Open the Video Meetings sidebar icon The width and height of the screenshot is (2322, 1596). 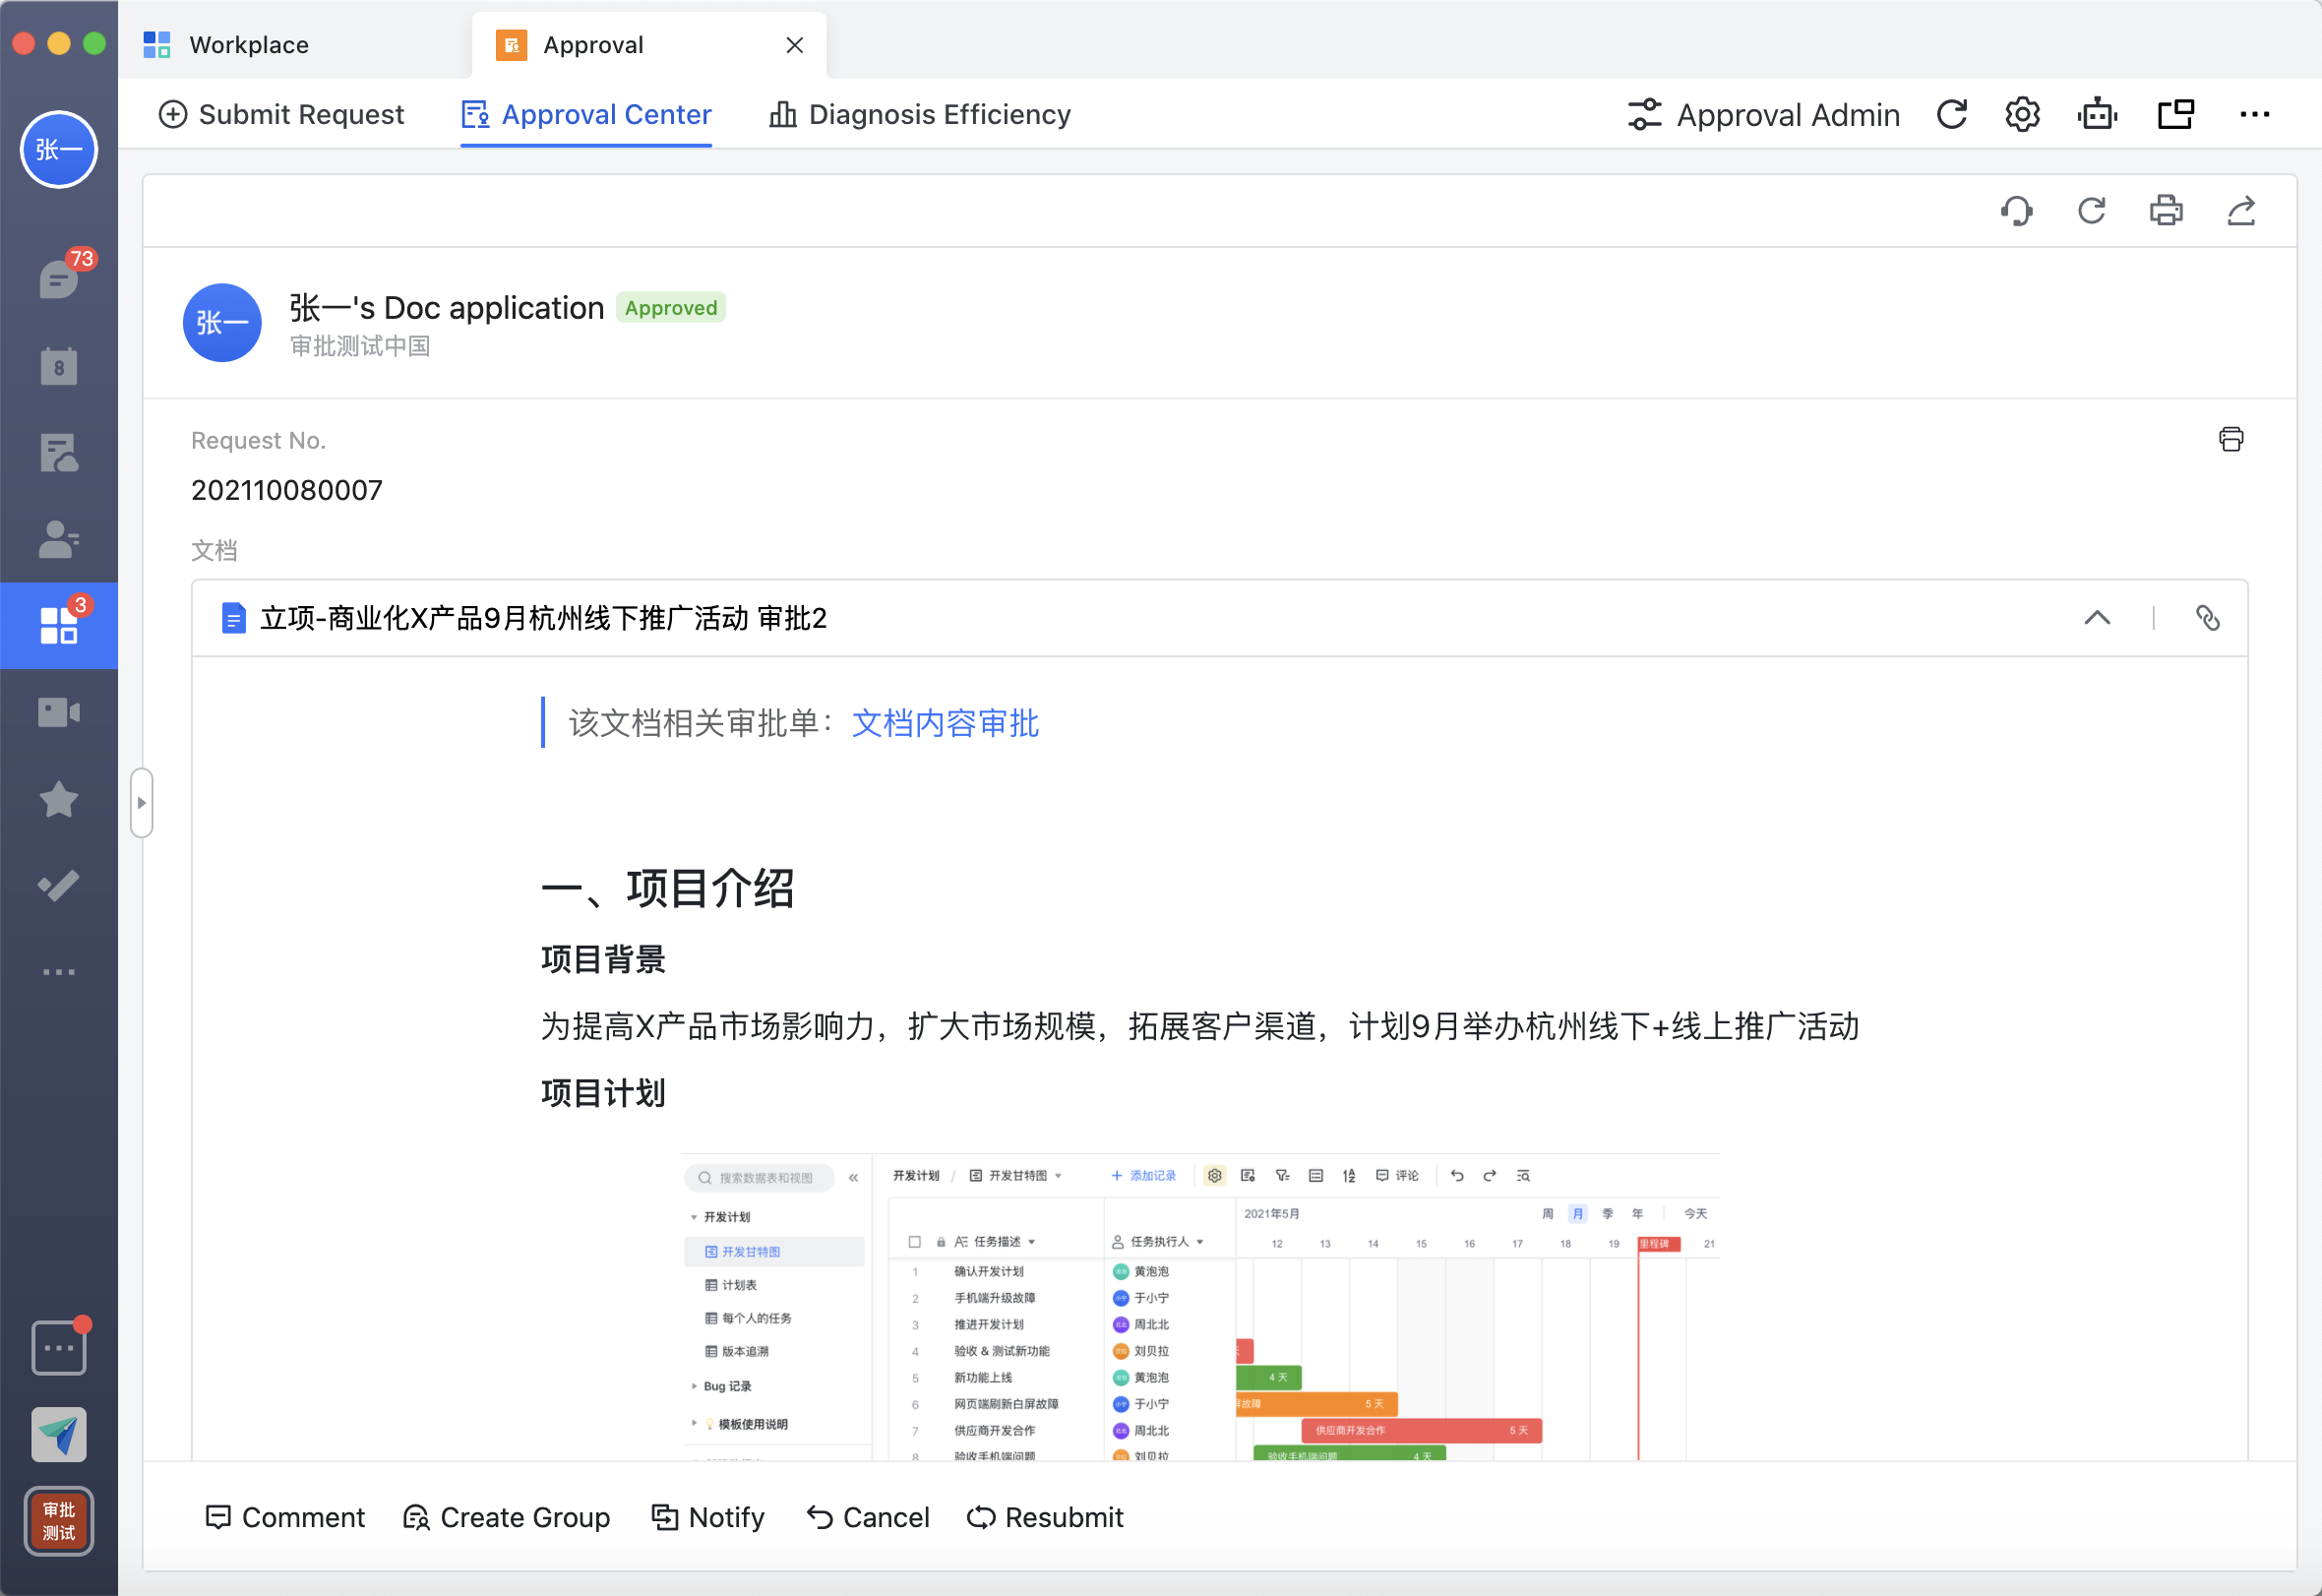pyautogui.click(x=59, y=712)
